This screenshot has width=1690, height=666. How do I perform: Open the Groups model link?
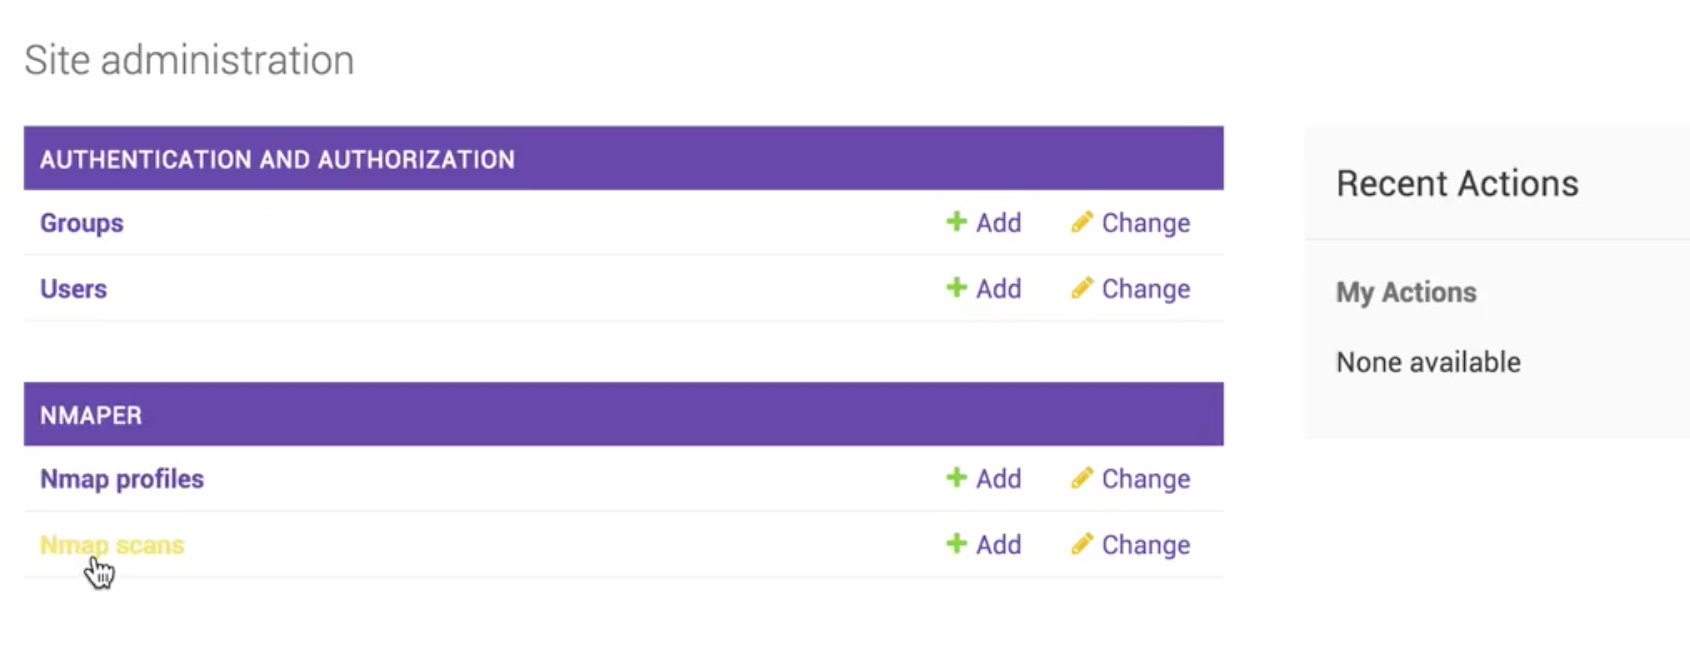[x=81, y=223]
